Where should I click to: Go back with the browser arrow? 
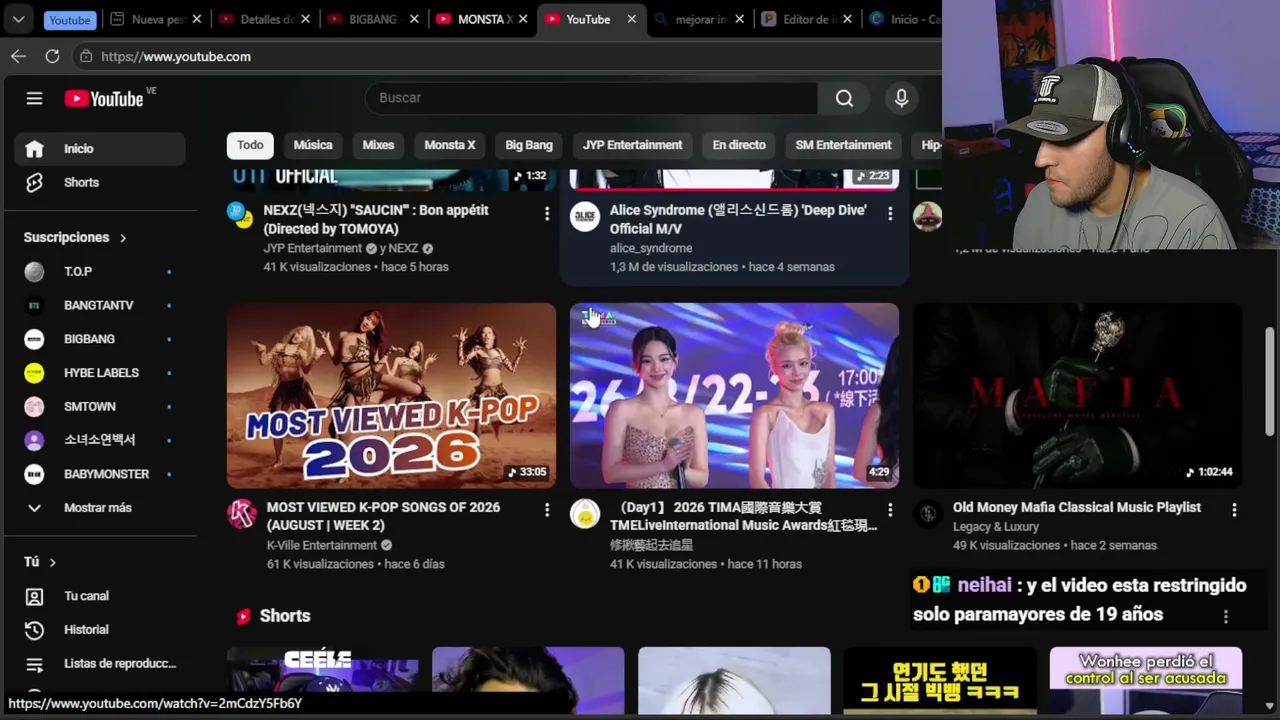[18, 57]
